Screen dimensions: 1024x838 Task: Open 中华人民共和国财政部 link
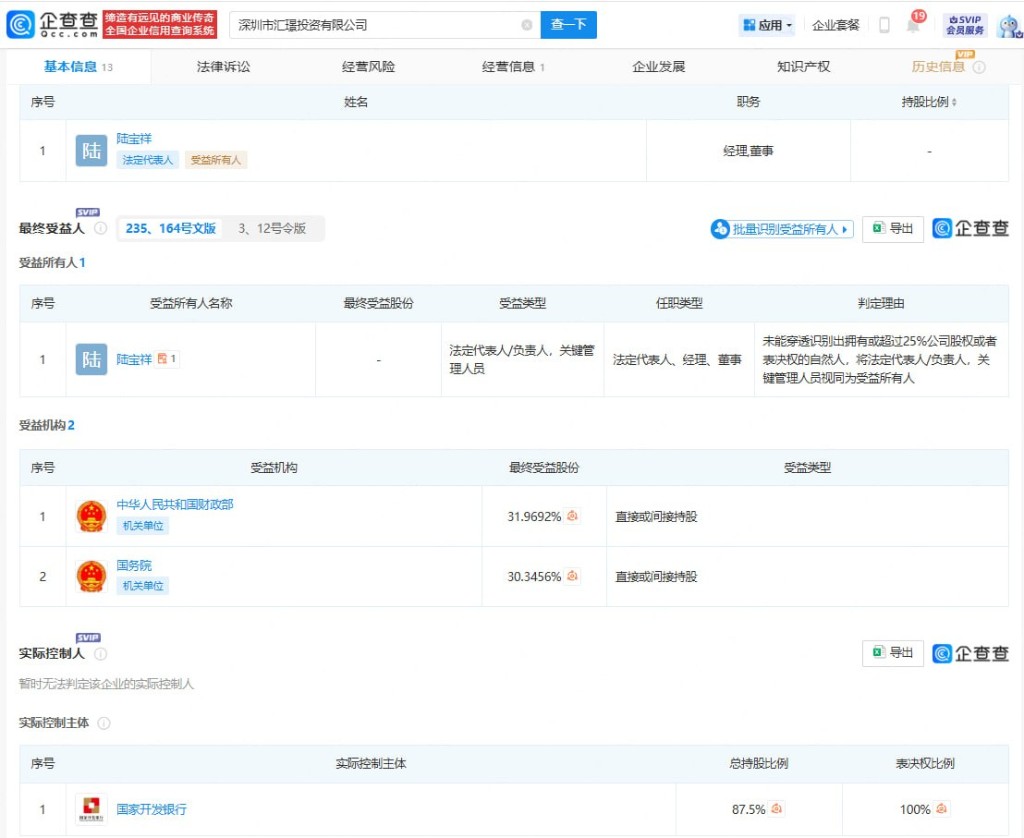tap(174, 504)
